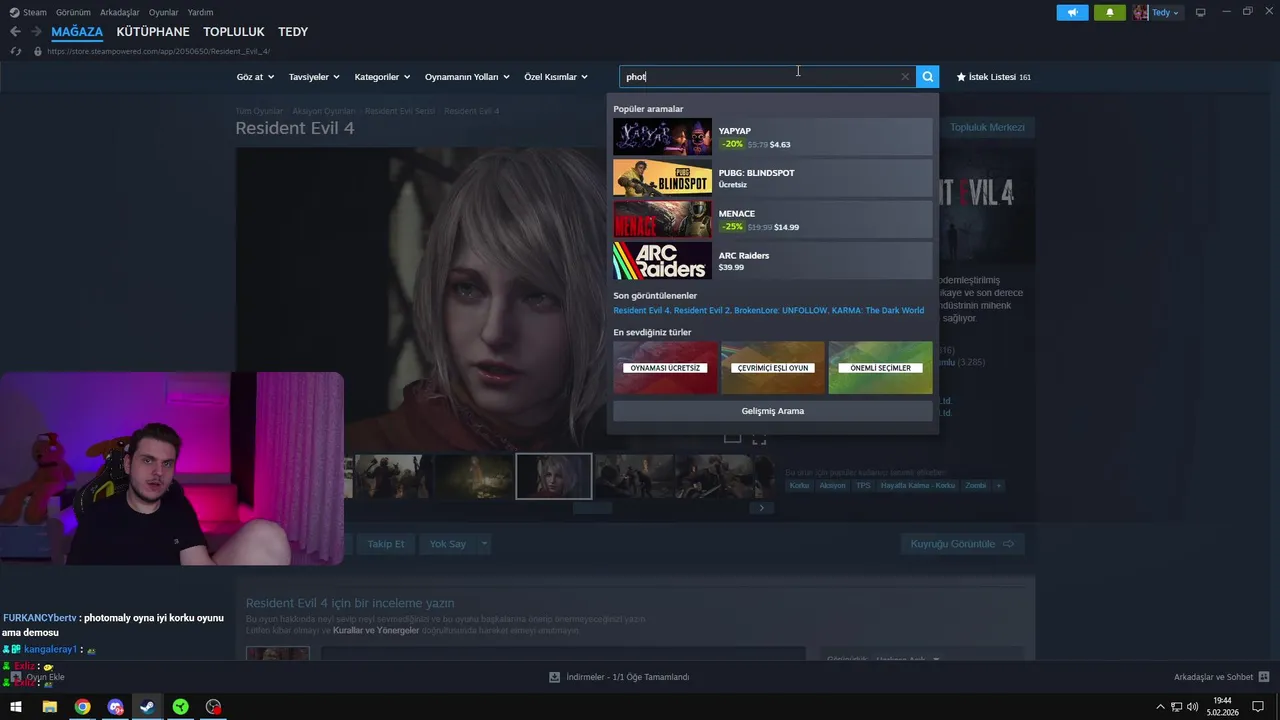The width and height of the screenshot is (1280, 720).
Task: Switch to the MAĞAZA tab
Action: pyautogui.click(x=77, y=32)
